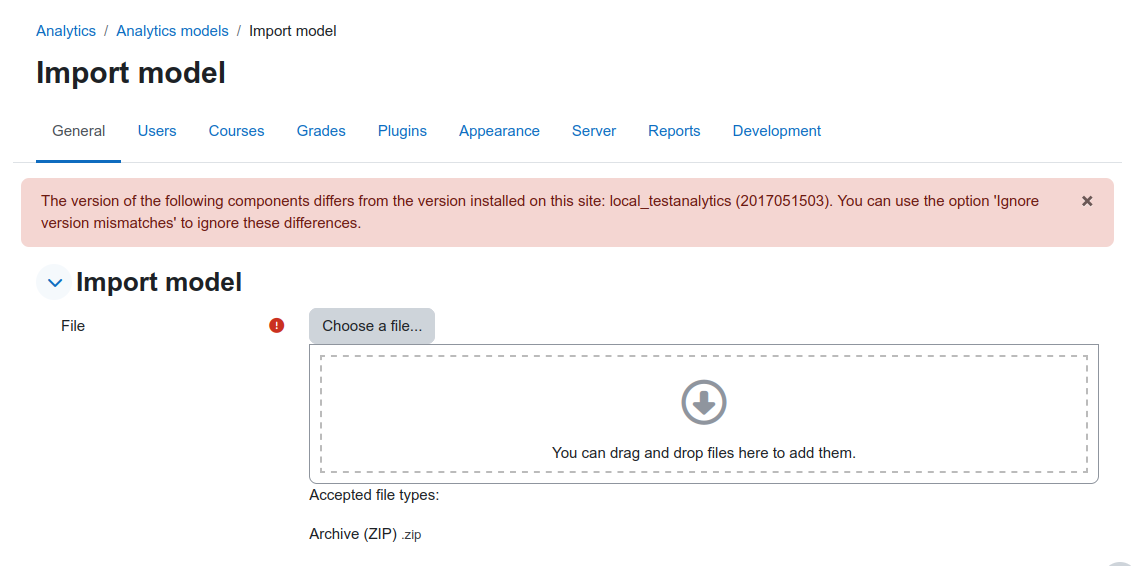
Task: Select the Development tab
Action: 777,131
